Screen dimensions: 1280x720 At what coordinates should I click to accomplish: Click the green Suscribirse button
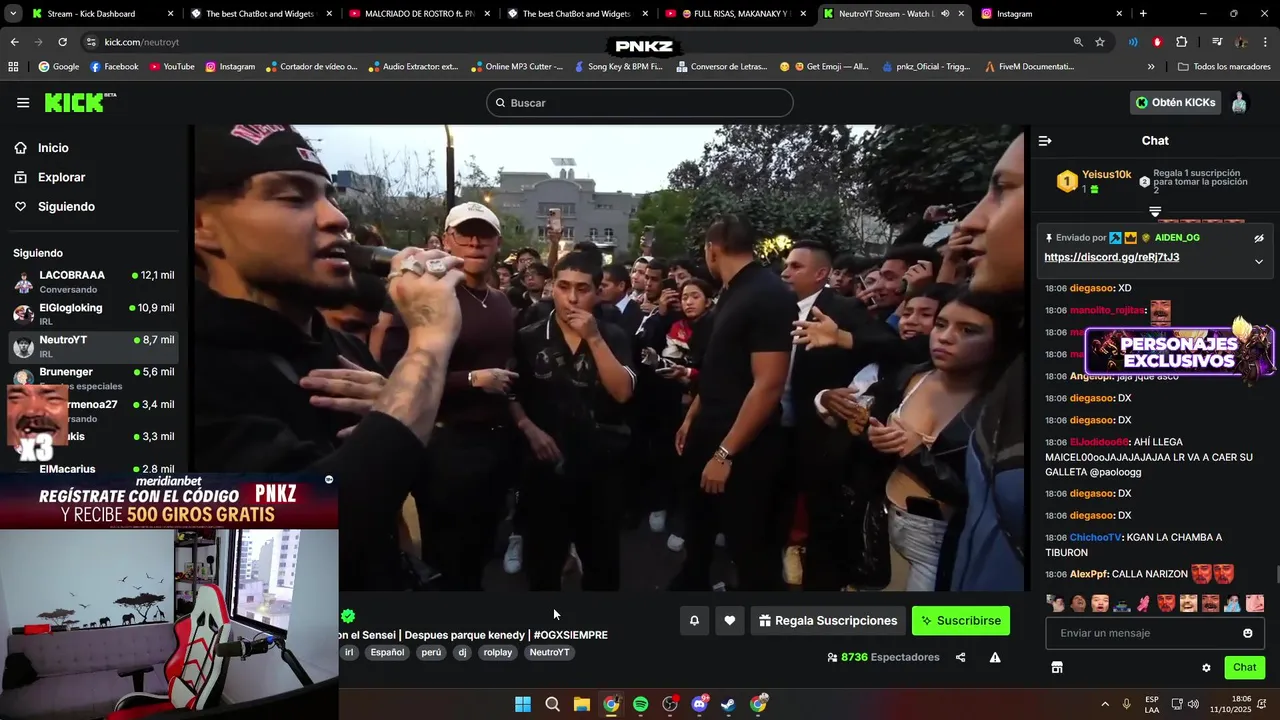pos(961,621)
